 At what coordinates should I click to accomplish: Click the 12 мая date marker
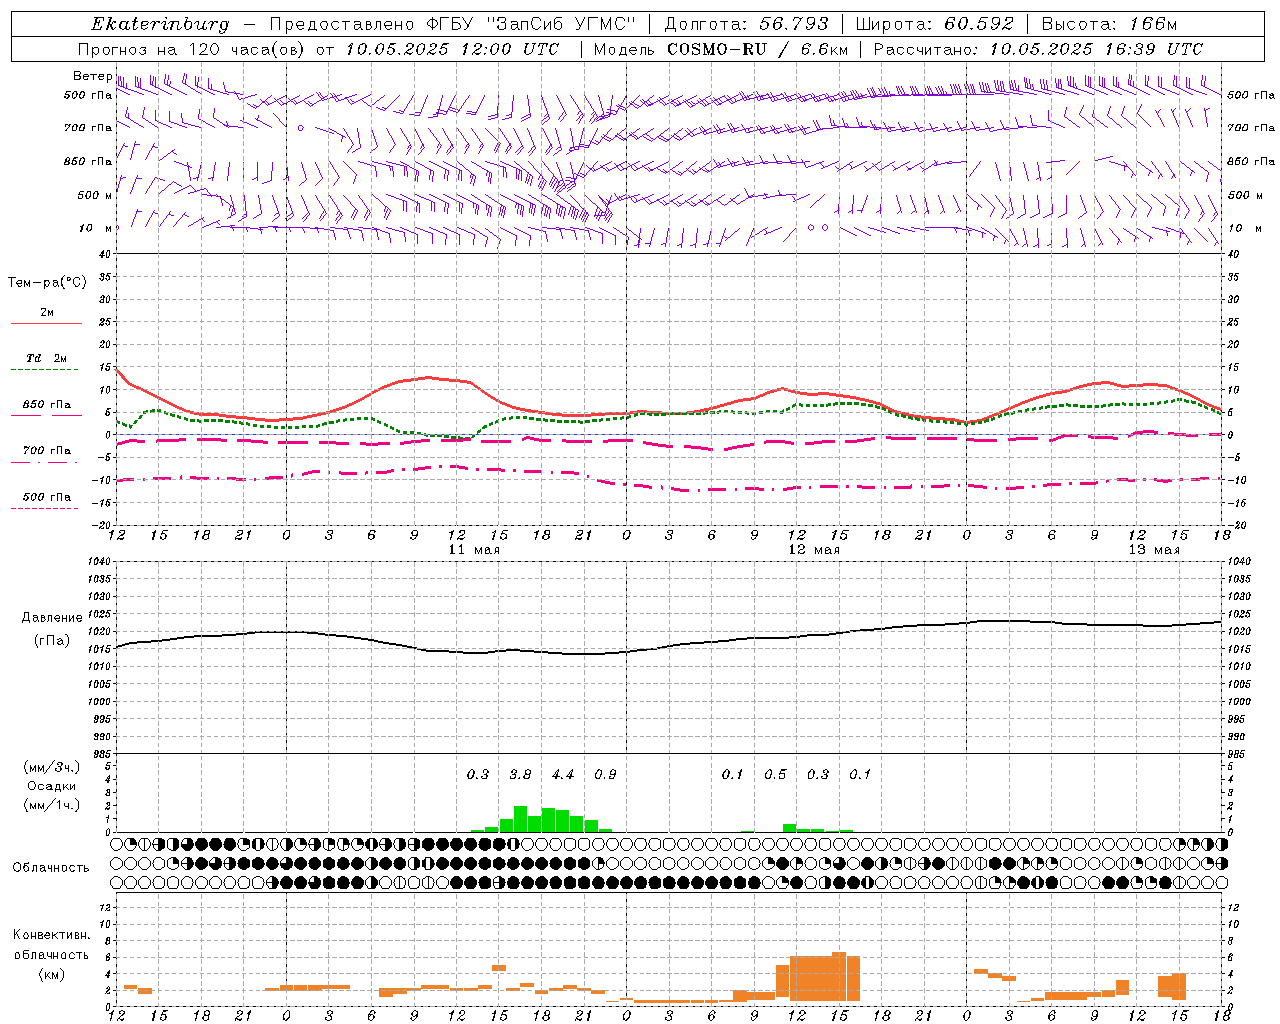(814, 550)
